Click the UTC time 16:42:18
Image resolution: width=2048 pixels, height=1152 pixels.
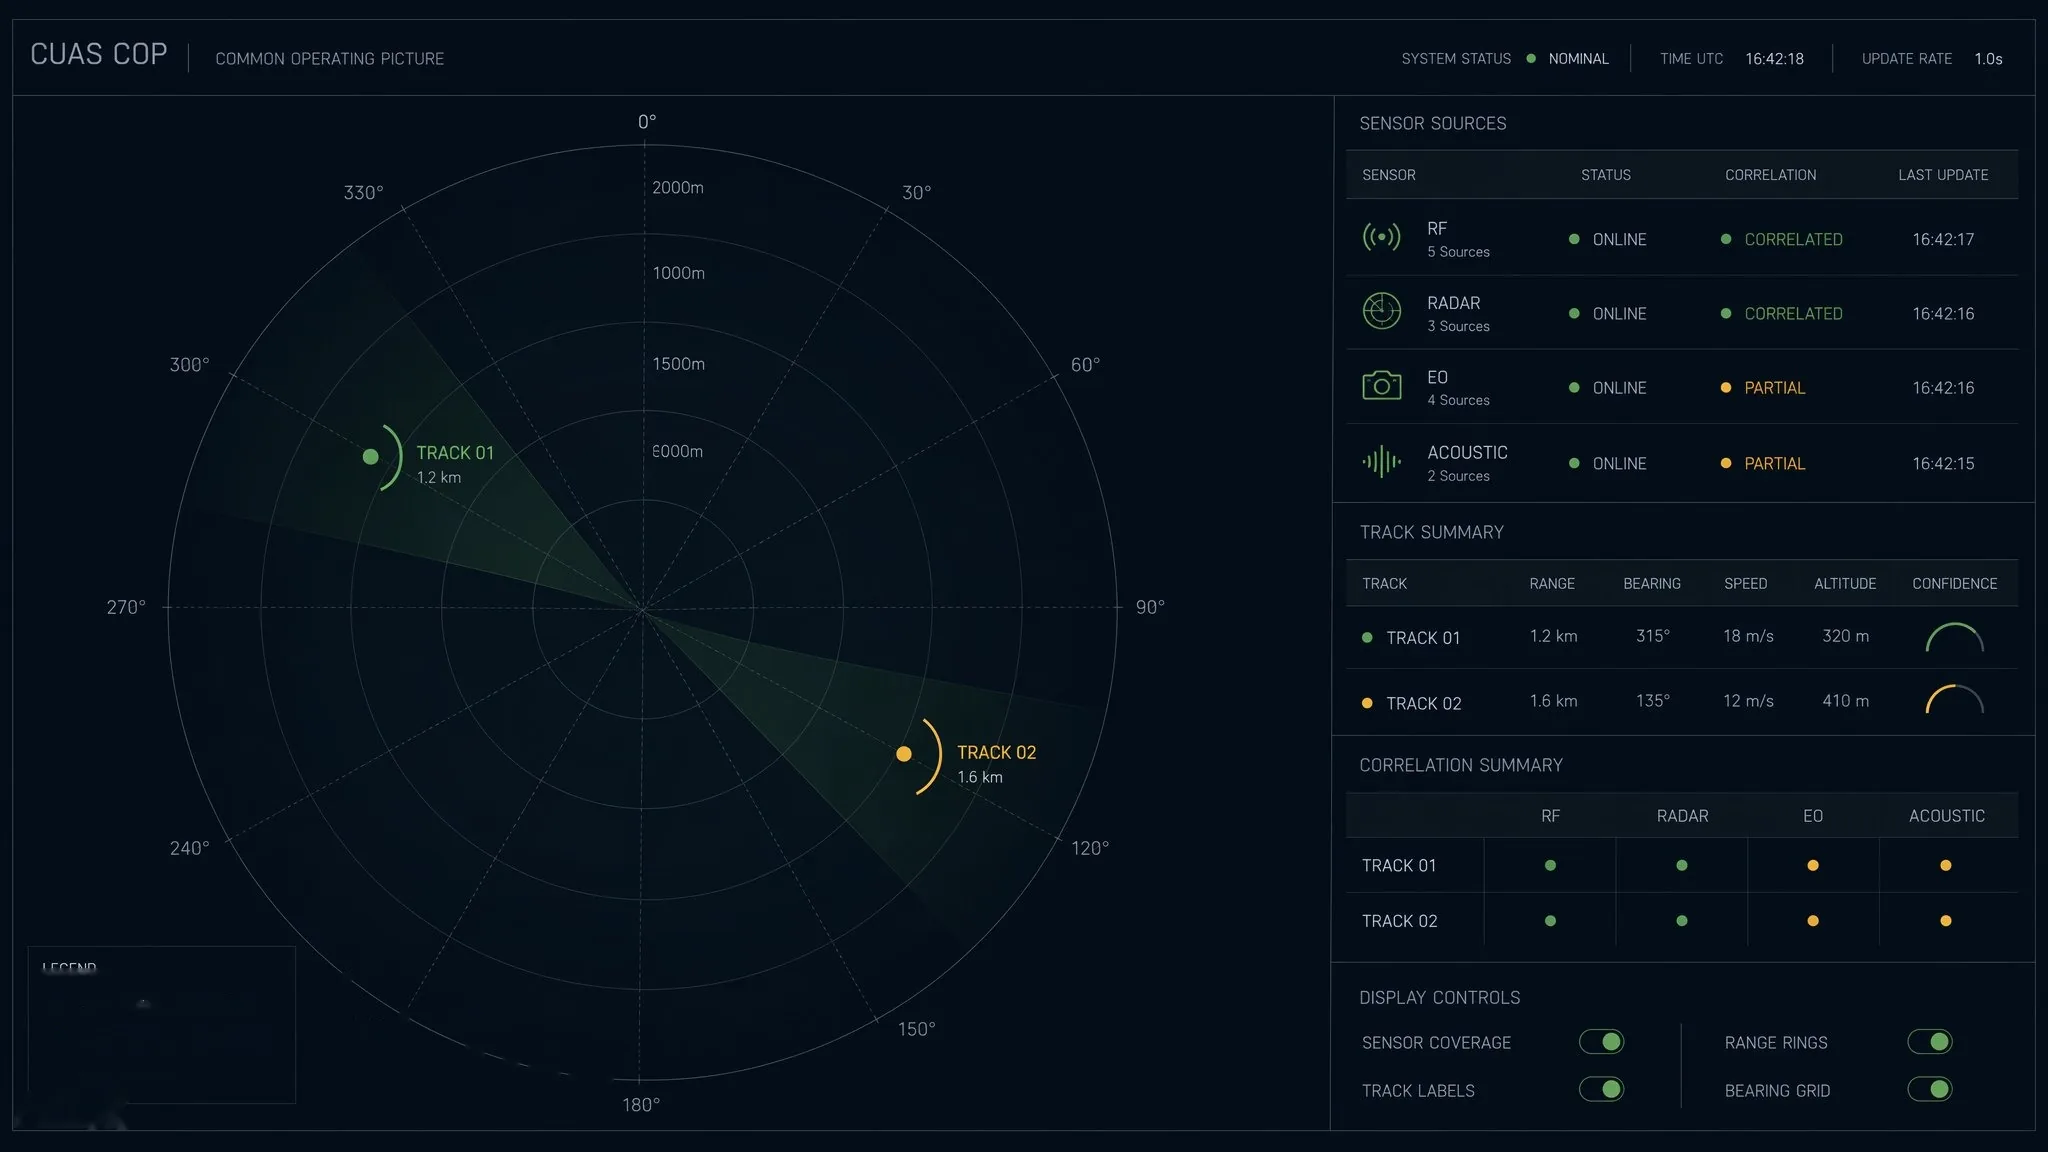[x=1775, y=59]
